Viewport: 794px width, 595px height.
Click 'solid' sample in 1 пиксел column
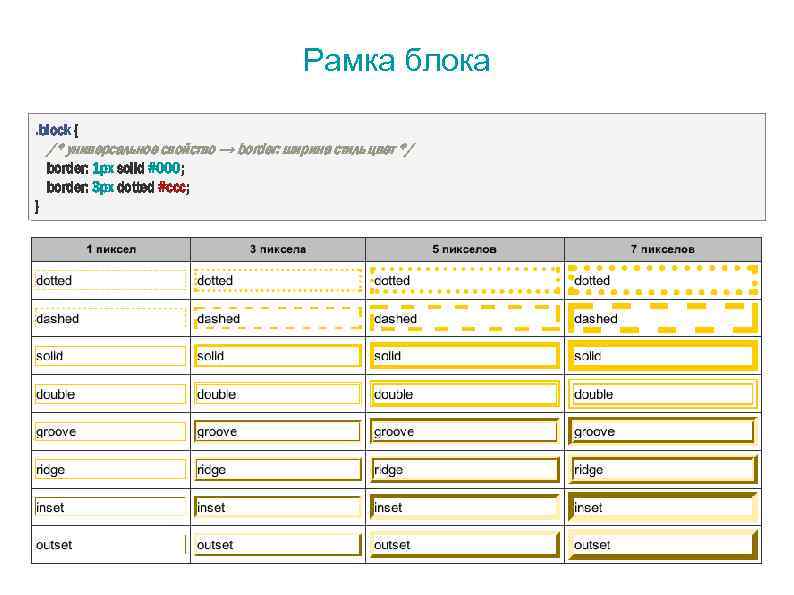(110, 356)
